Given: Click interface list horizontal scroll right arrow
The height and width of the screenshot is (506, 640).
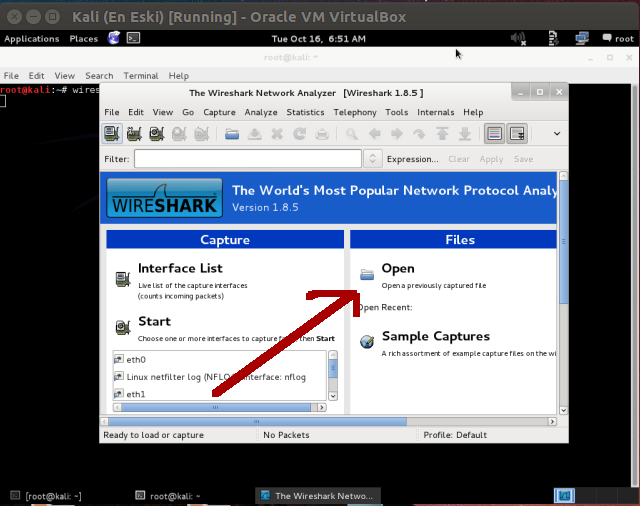Looking at the screenshot, I should pyautogui.click(x=322, y=407).
